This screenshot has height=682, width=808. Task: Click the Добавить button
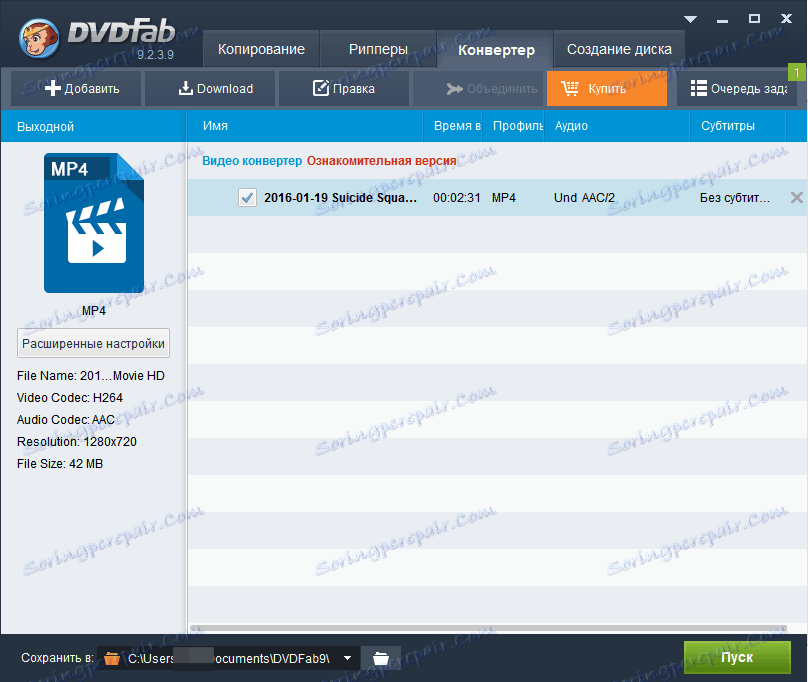[x=76, y=89]
